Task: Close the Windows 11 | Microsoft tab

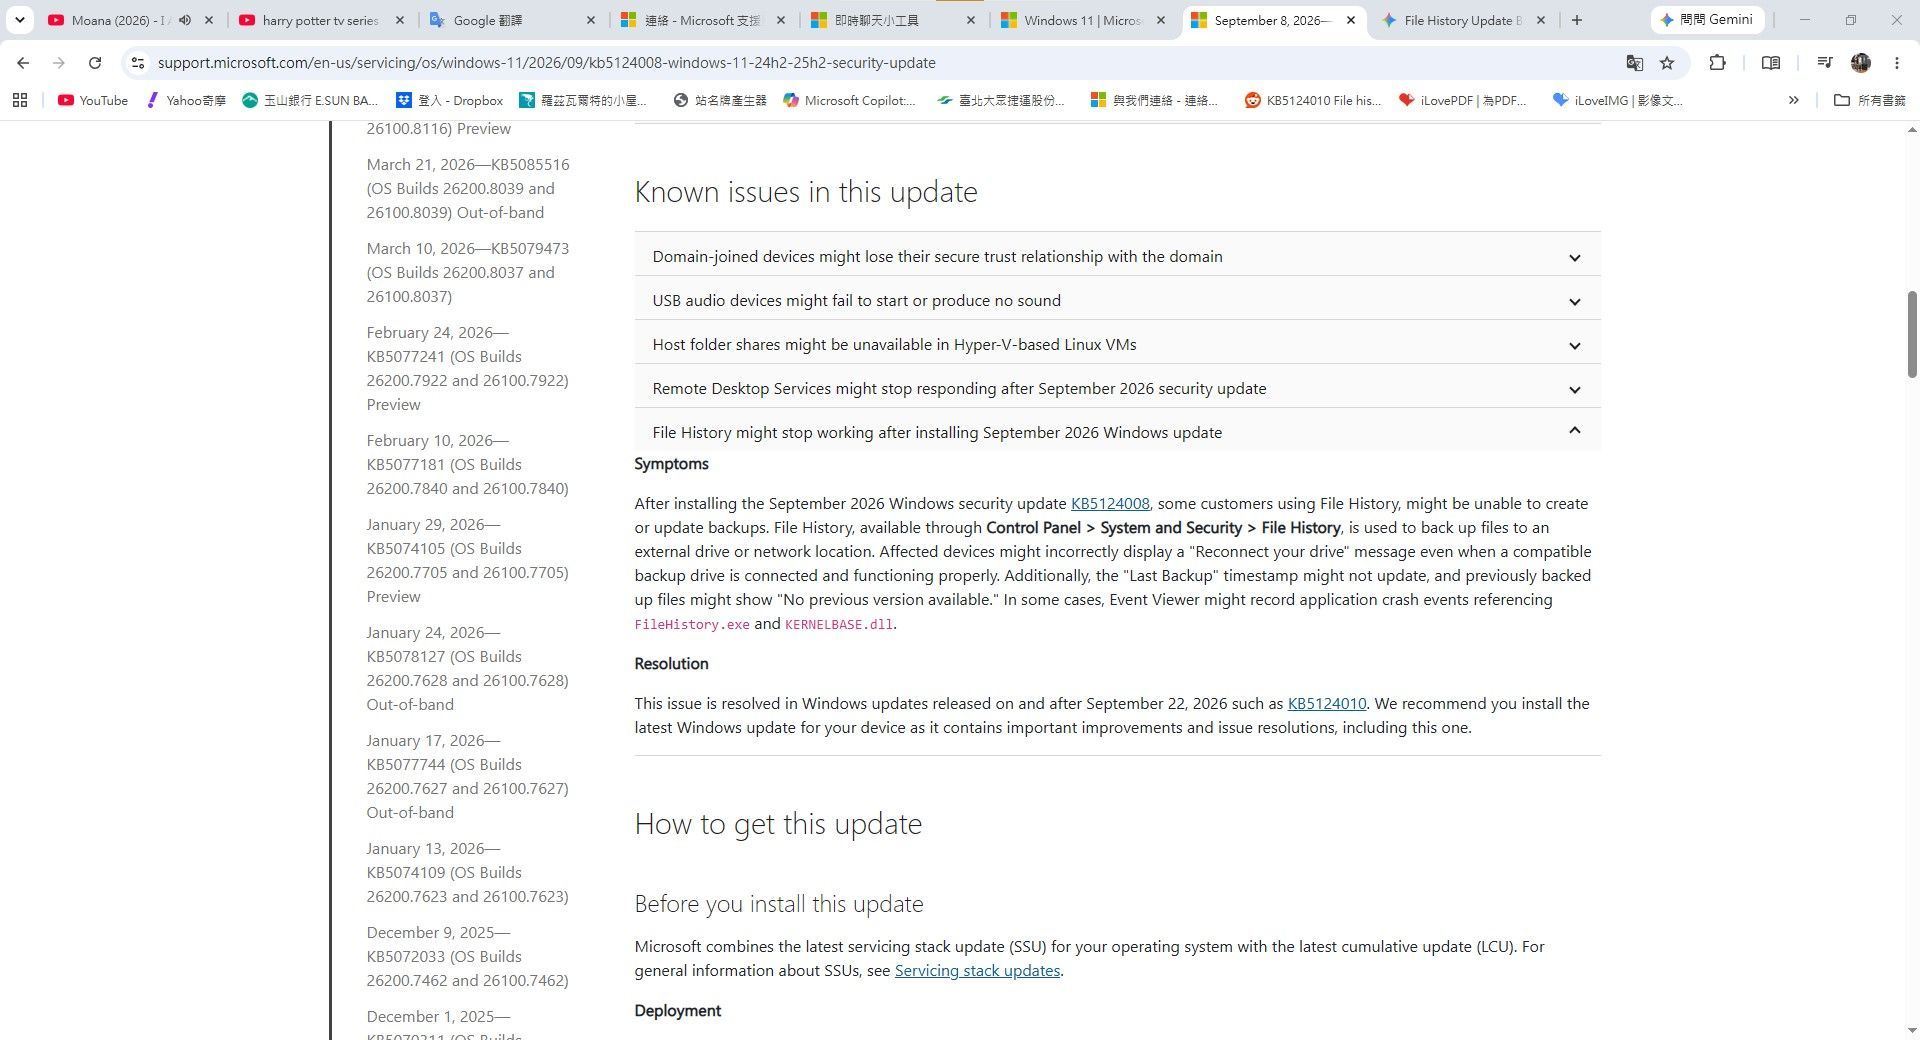Action: click(x=1161, y=20)
